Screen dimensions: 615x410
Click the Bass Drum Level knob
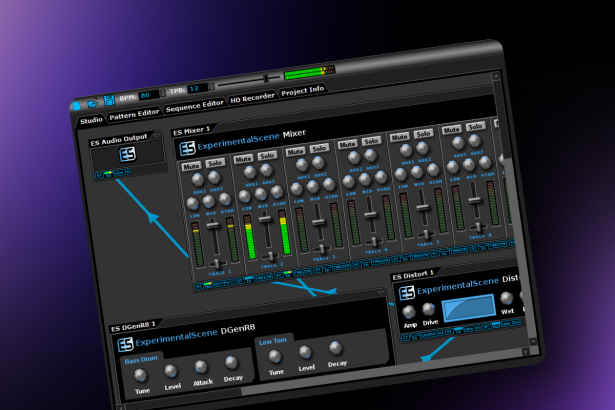171,371
